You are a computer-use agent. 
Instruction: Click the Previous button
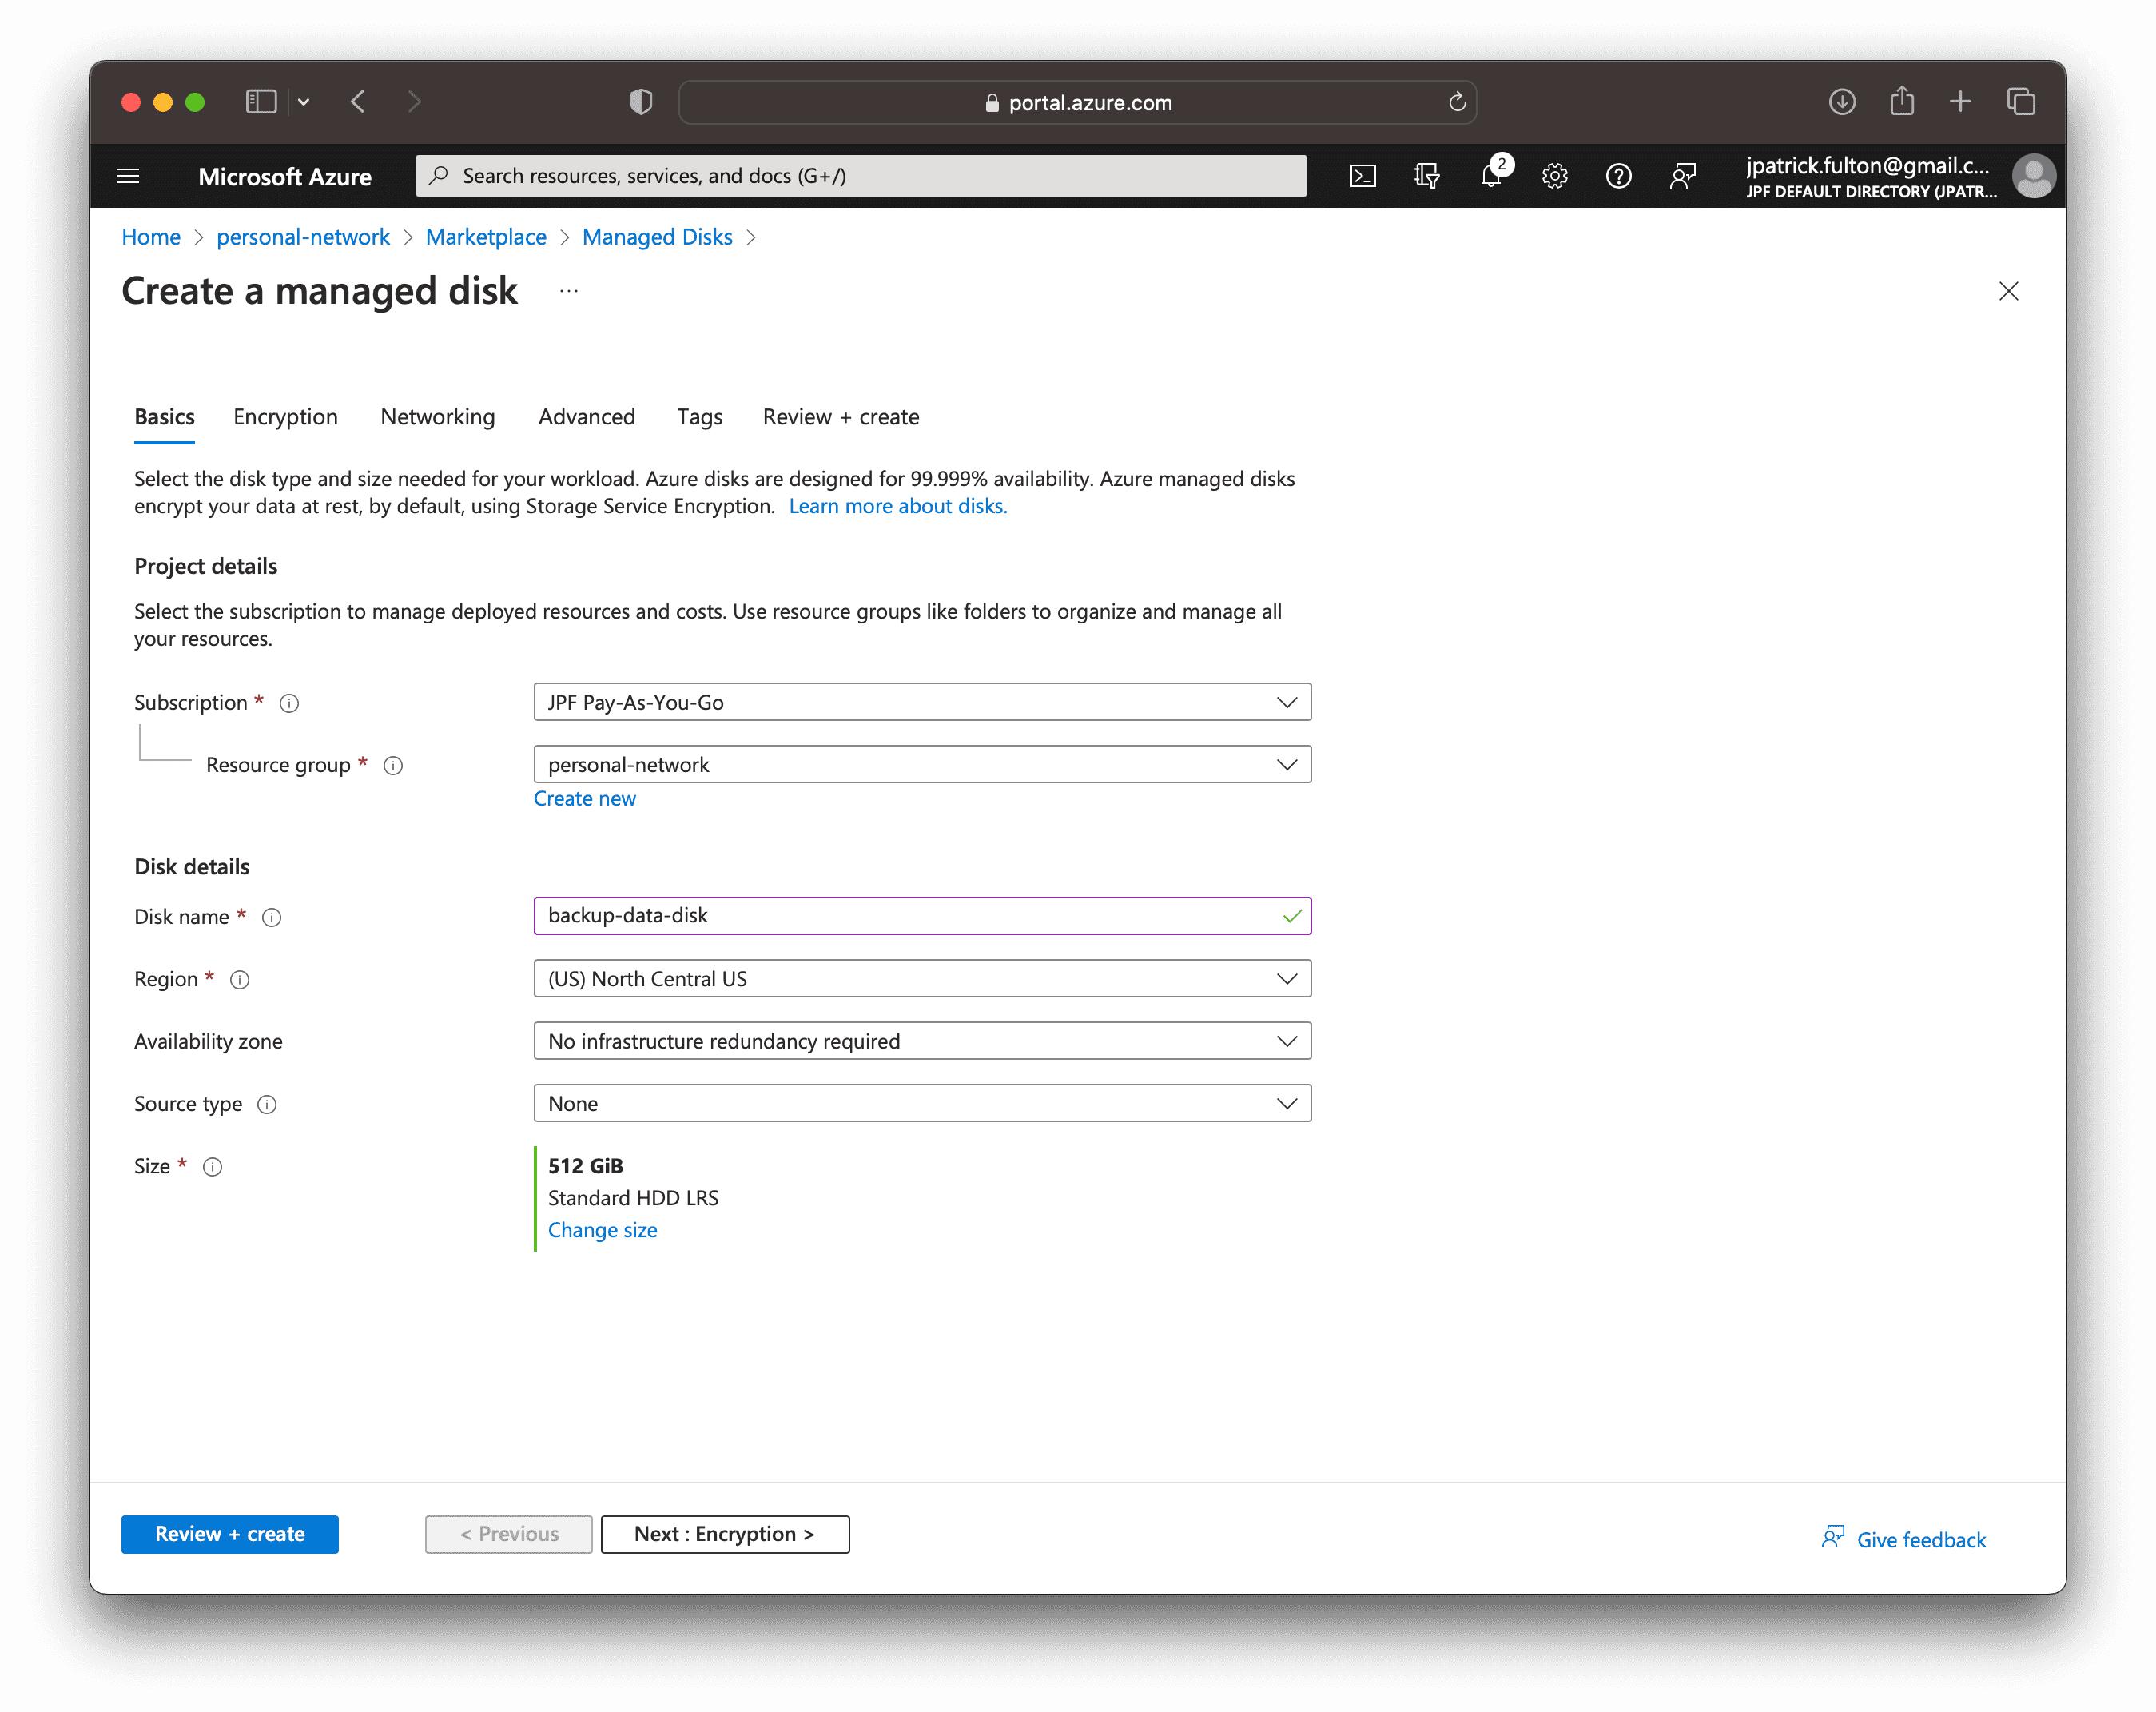(508, 1534)
